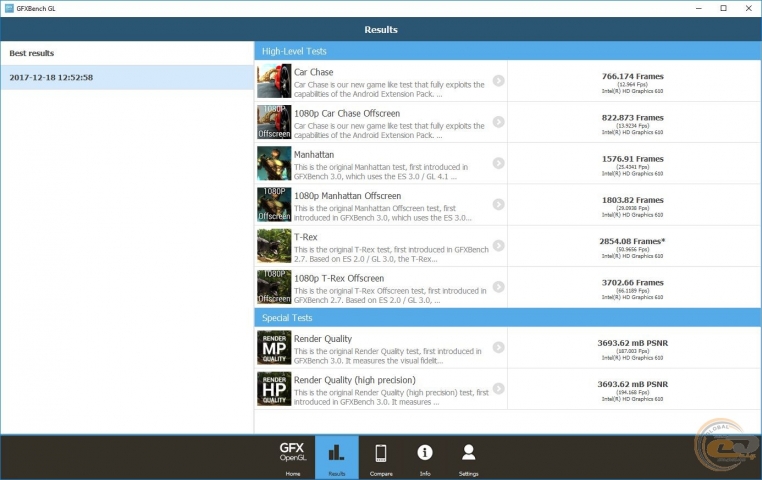Open the Info tab
This screenshot has height=480, width=762.
pyautogui.click(x=425, y=458)
